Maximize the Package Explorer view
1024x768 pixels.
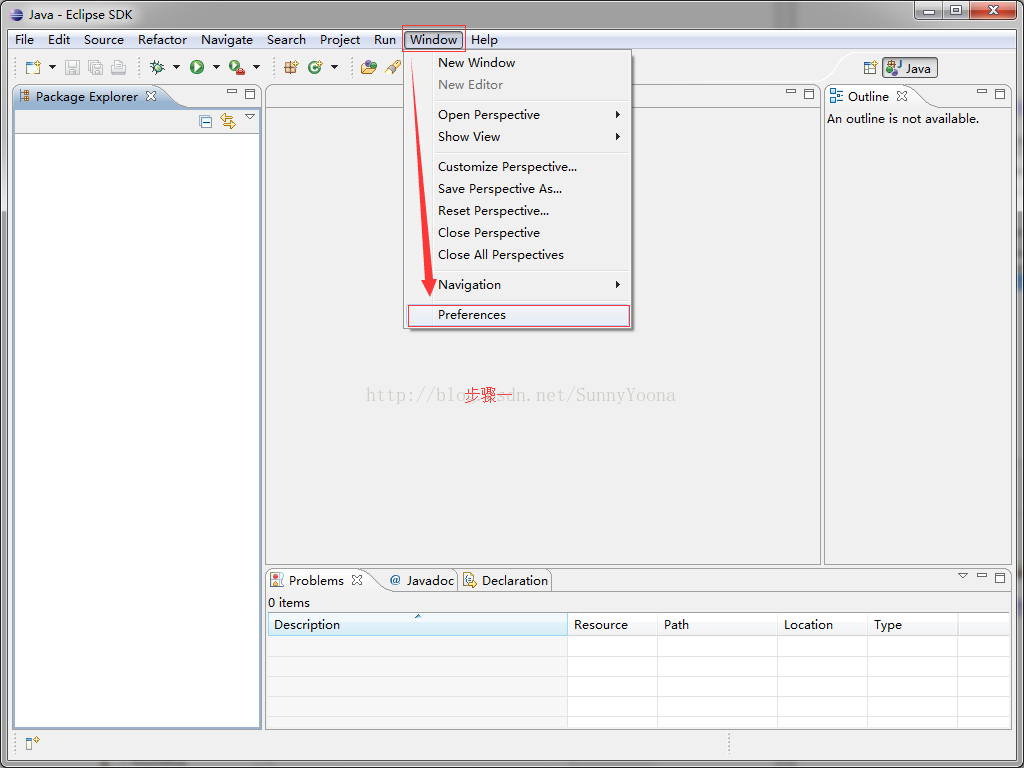coord(249,94)
